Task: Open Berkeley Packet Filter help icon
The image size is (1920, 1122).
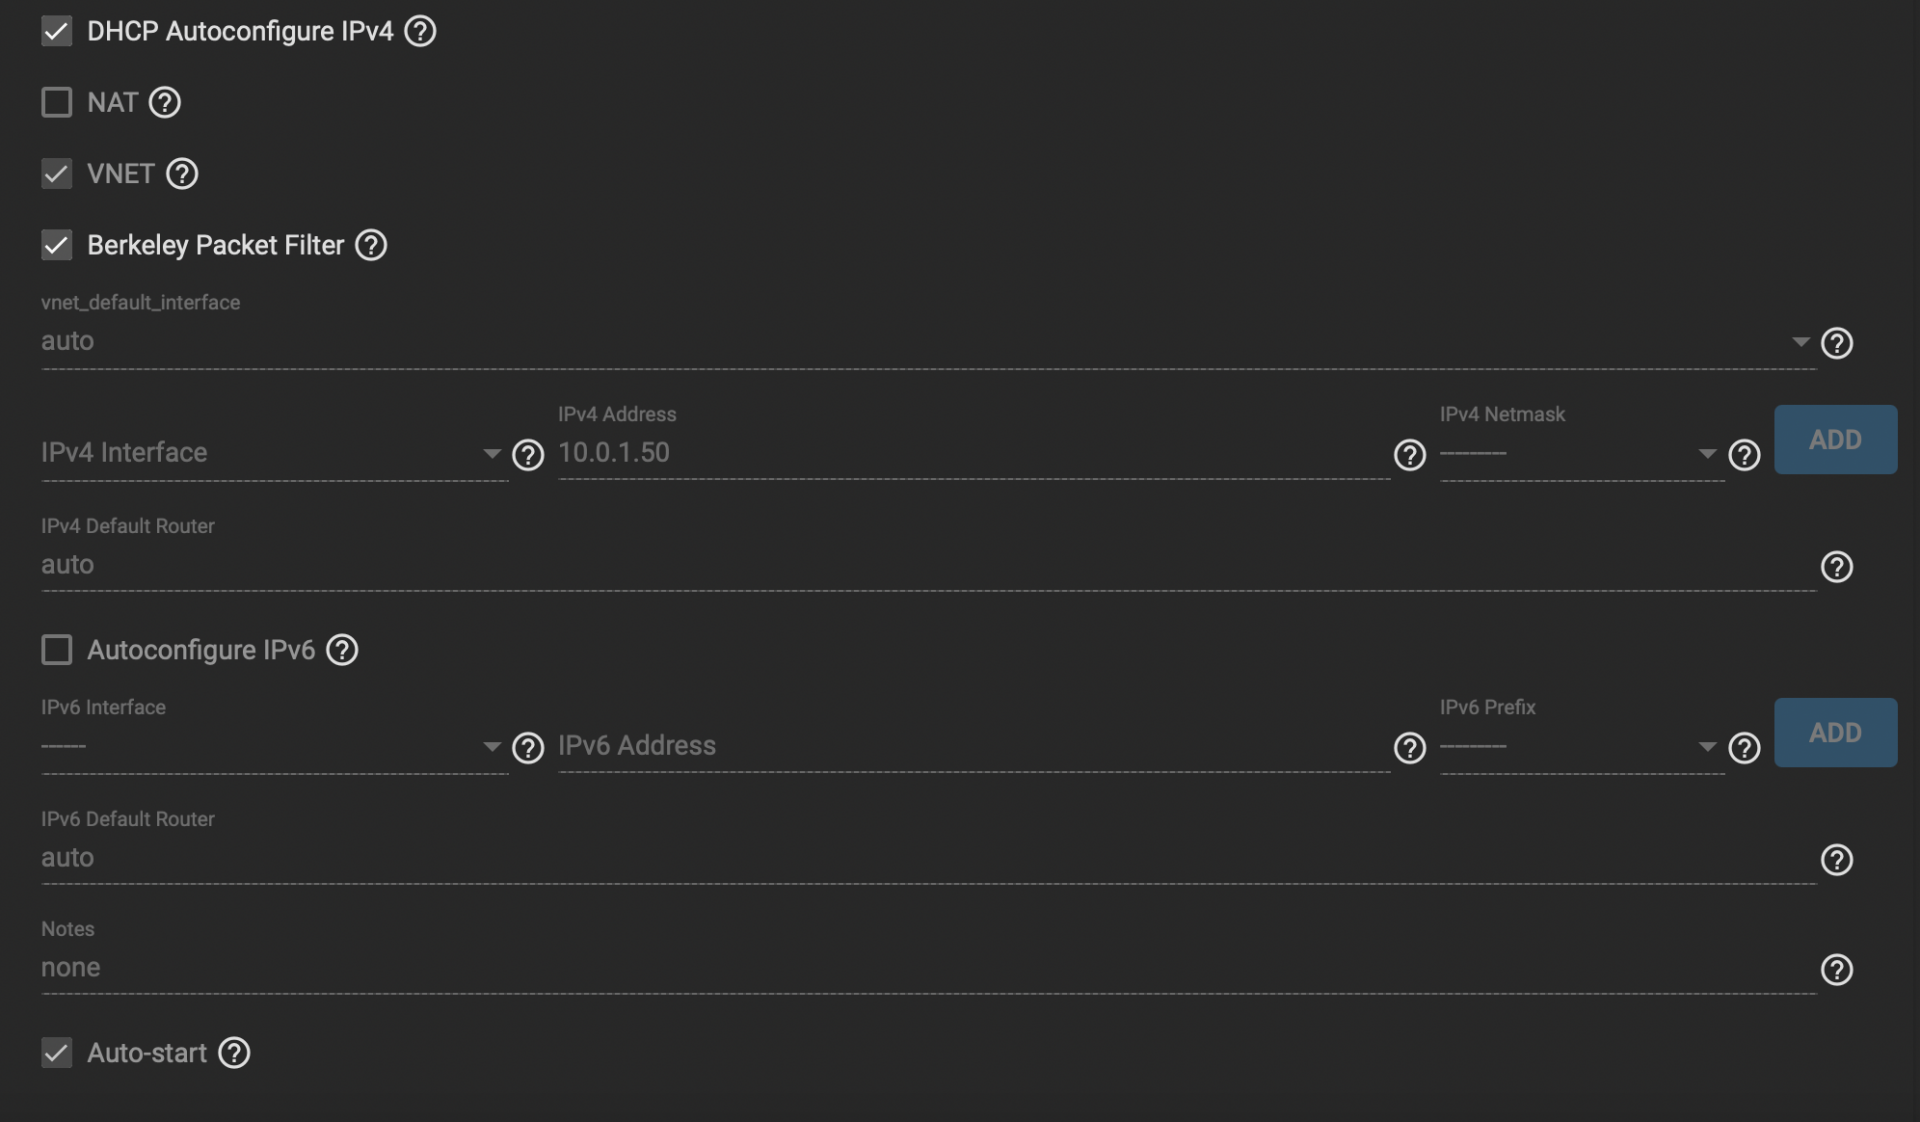Action: coord(371,245)
